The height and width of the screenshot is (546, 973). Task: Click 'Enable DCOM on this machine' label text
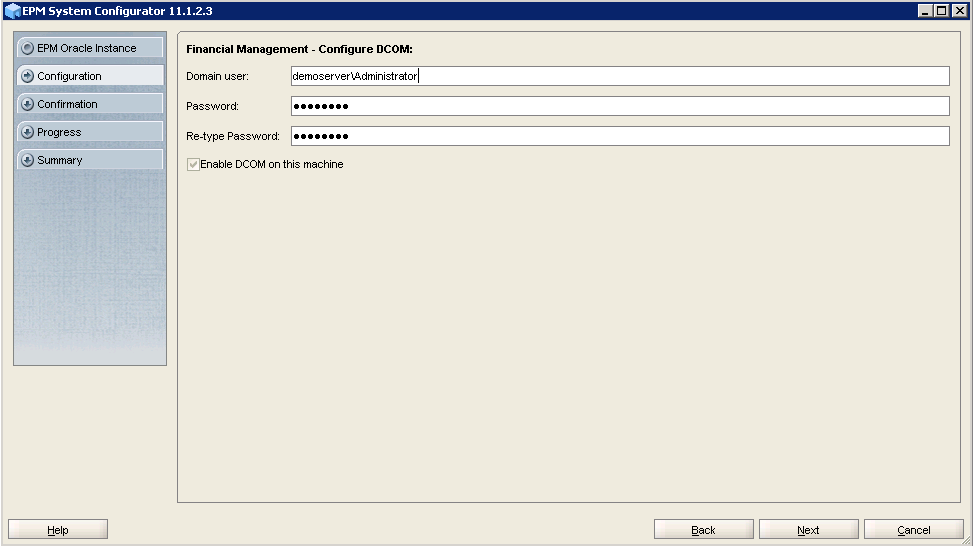coord(271,164)
